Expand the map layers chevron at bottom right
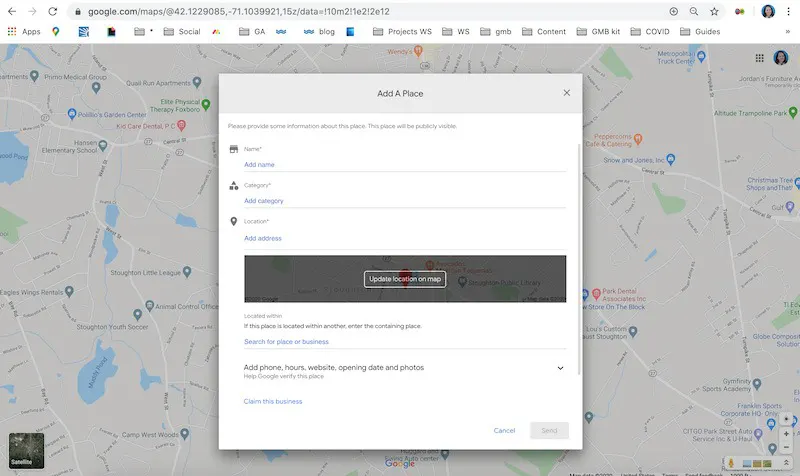The height and width of the screenshot is (476, 800). coord(786,463)
